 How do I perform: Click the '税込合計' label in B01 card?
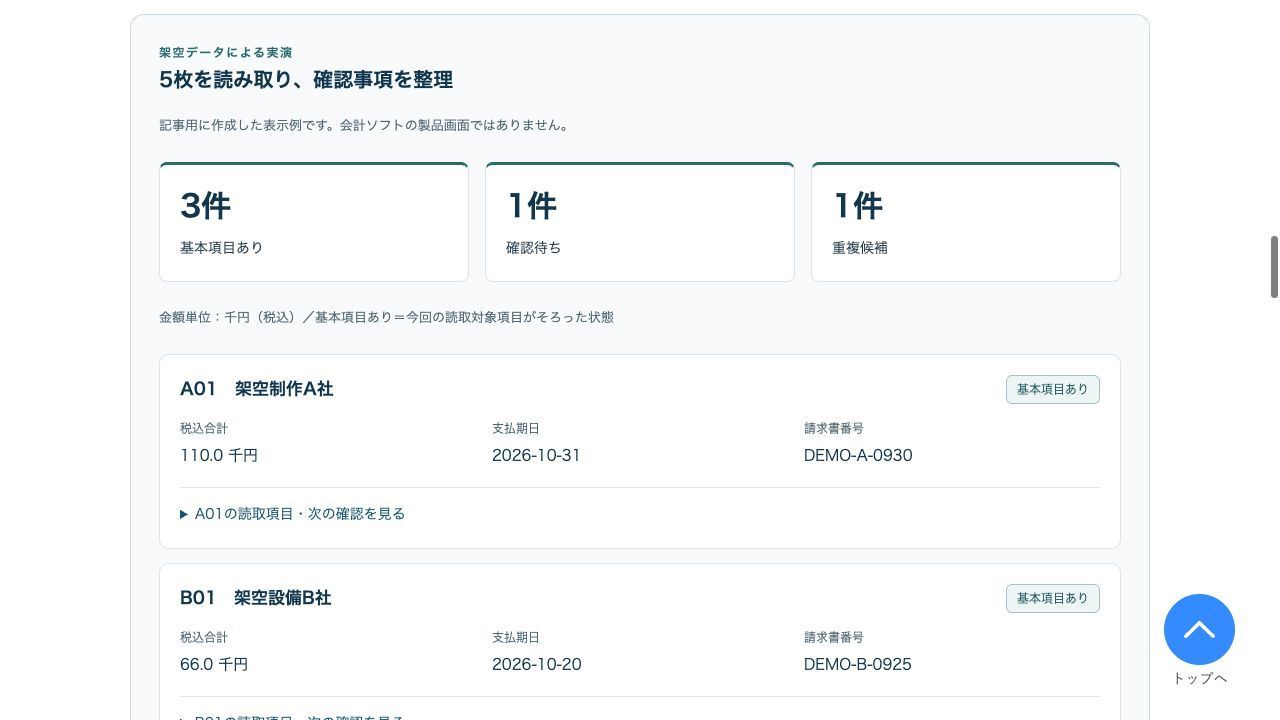(204, 637)
